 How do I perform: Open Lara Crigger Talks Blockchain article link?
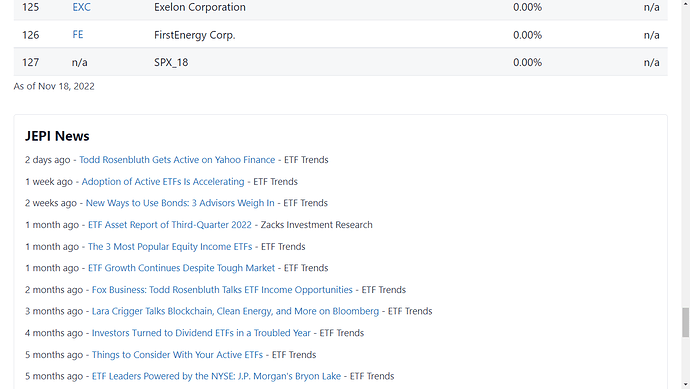(235, 311)
